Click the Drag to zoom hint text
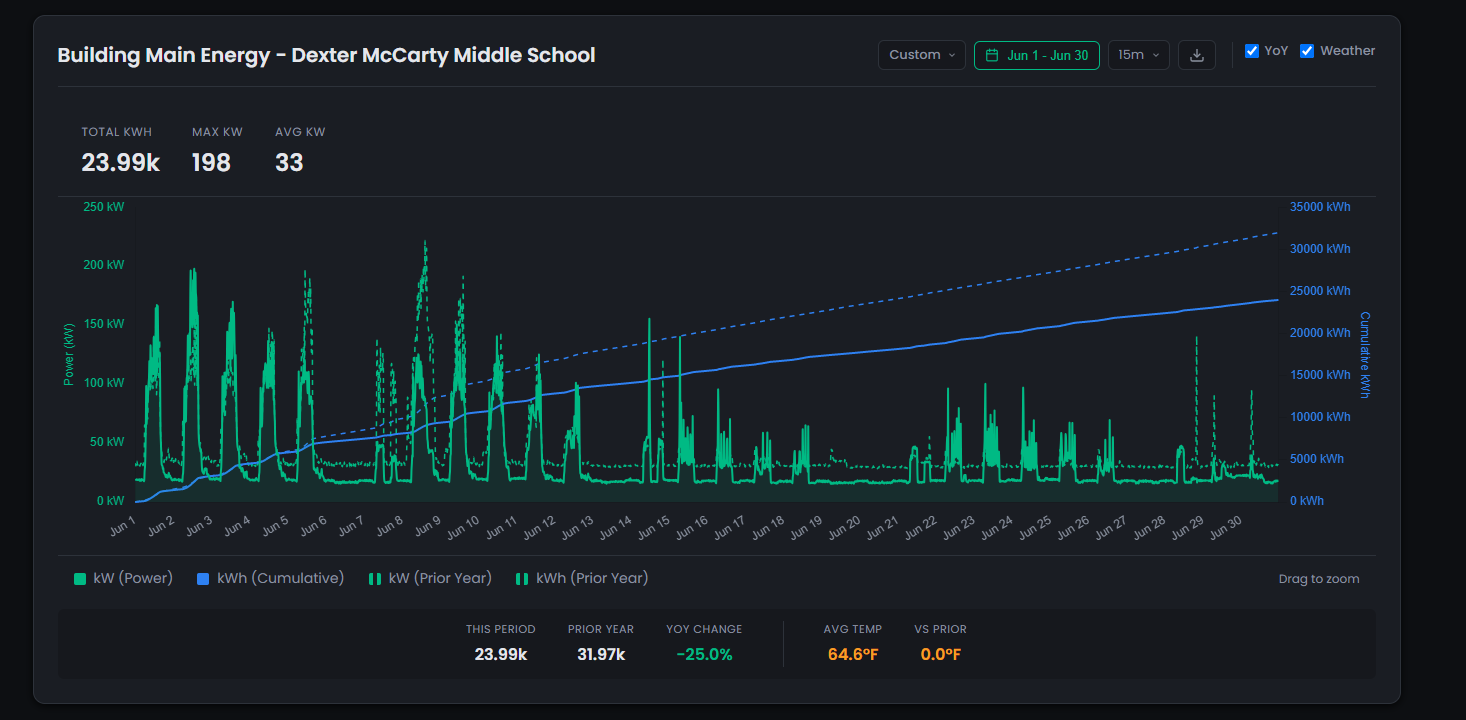Screen dimensions: 1466x720 [1319, 579]
